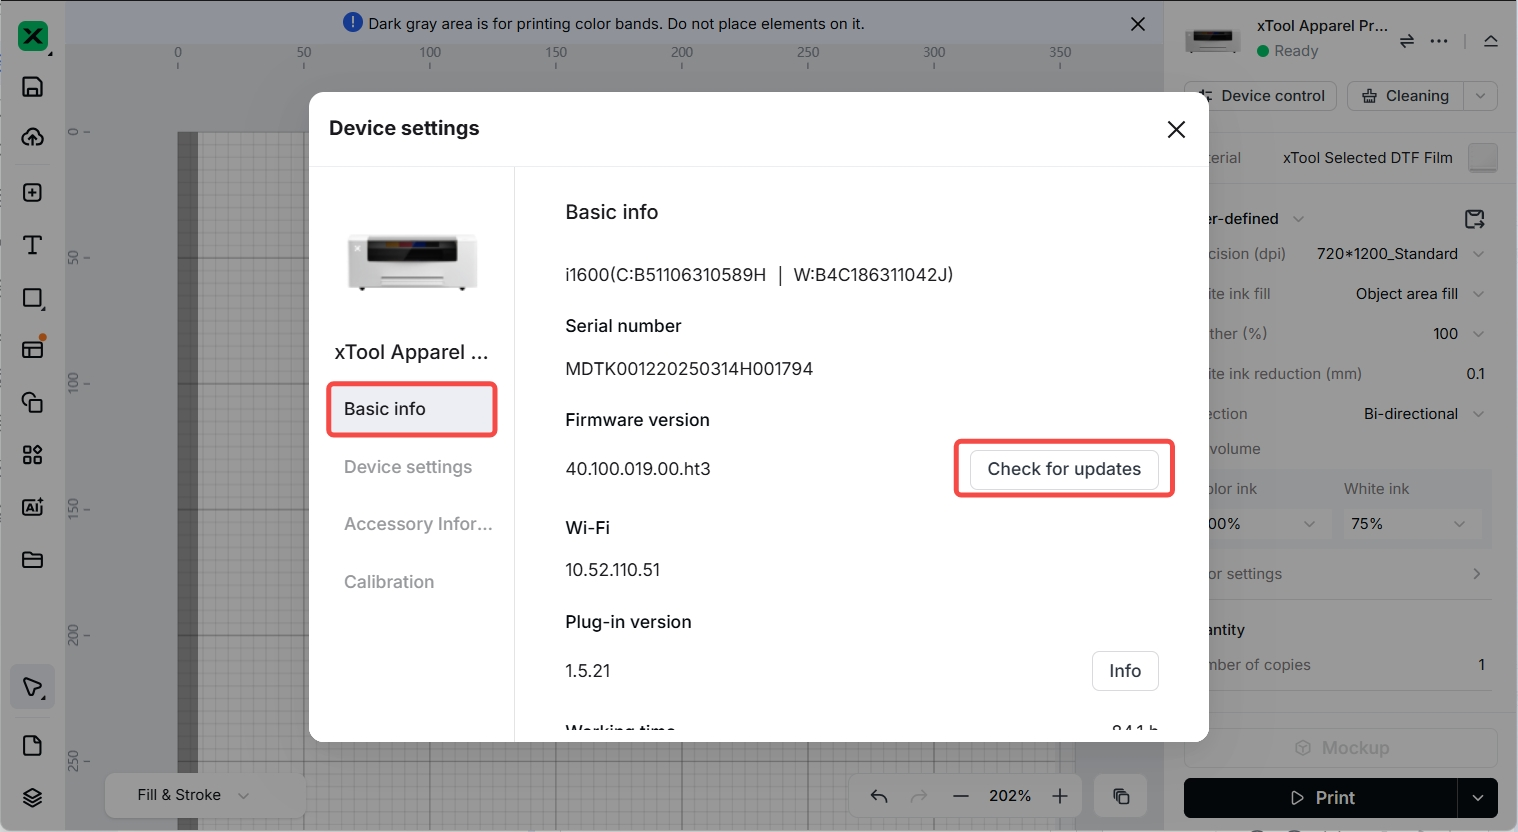Click the save preset icon beside user-defined
The image size is (1518, 832).
point(1475,219)
